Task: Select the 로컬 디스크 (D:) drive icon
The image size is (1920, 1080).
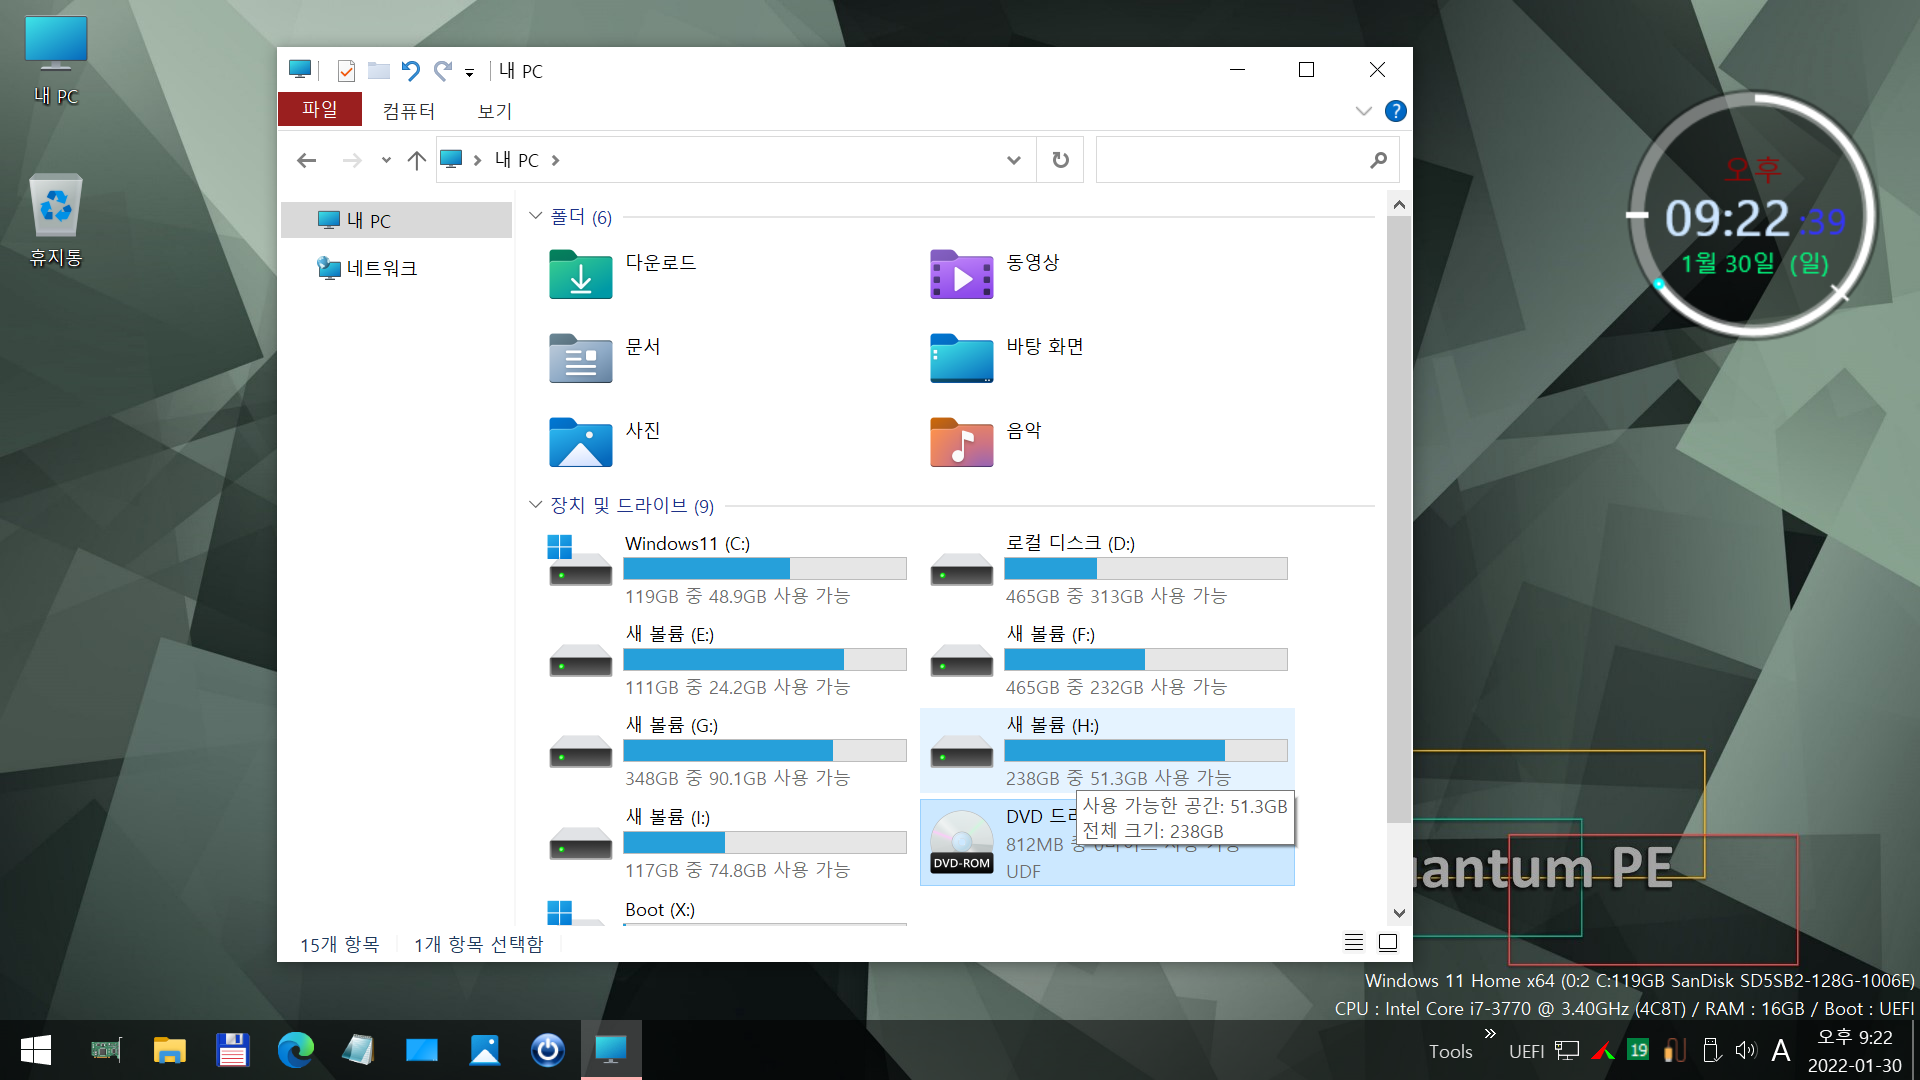Action: click(x=961, y=570)
